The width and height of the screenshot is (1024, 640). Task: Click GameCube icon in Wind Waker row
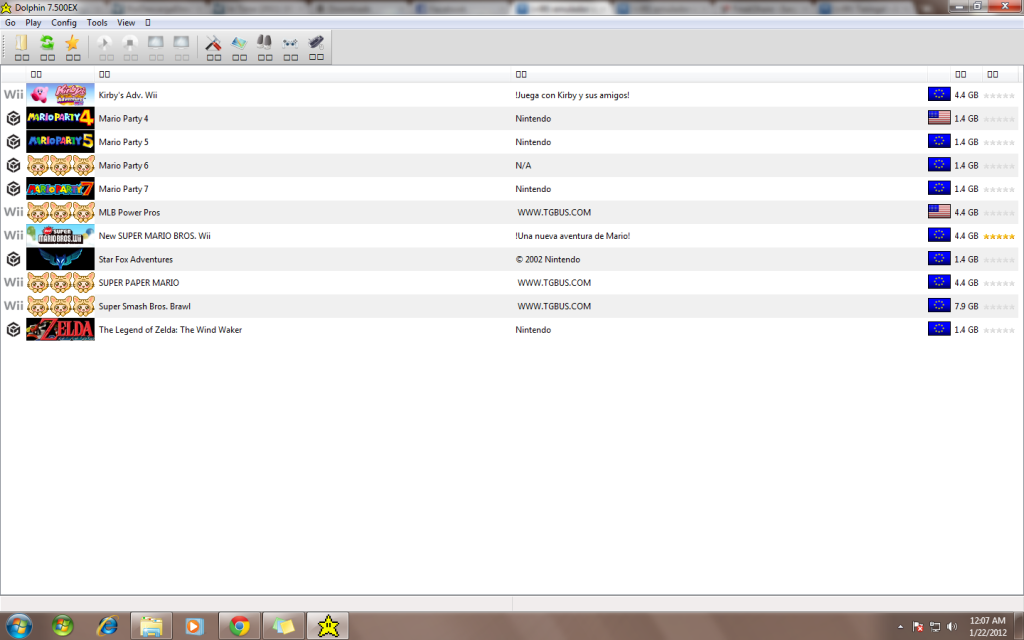13,330
